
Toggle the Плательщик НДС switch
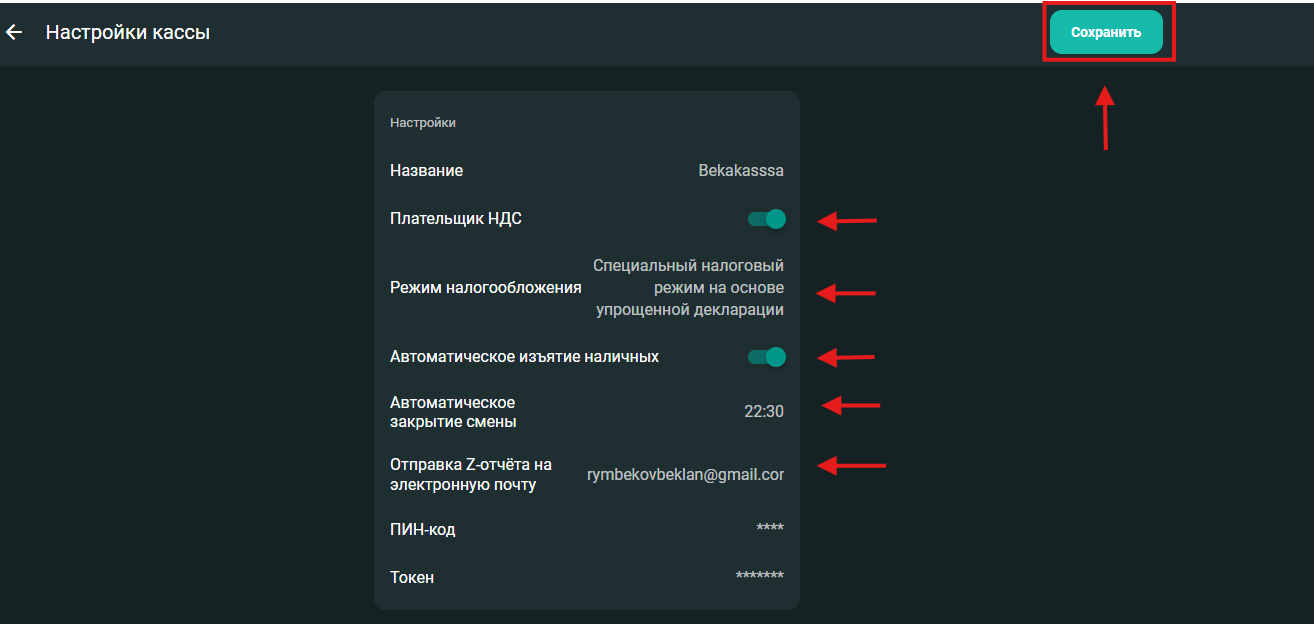[767, 219]
